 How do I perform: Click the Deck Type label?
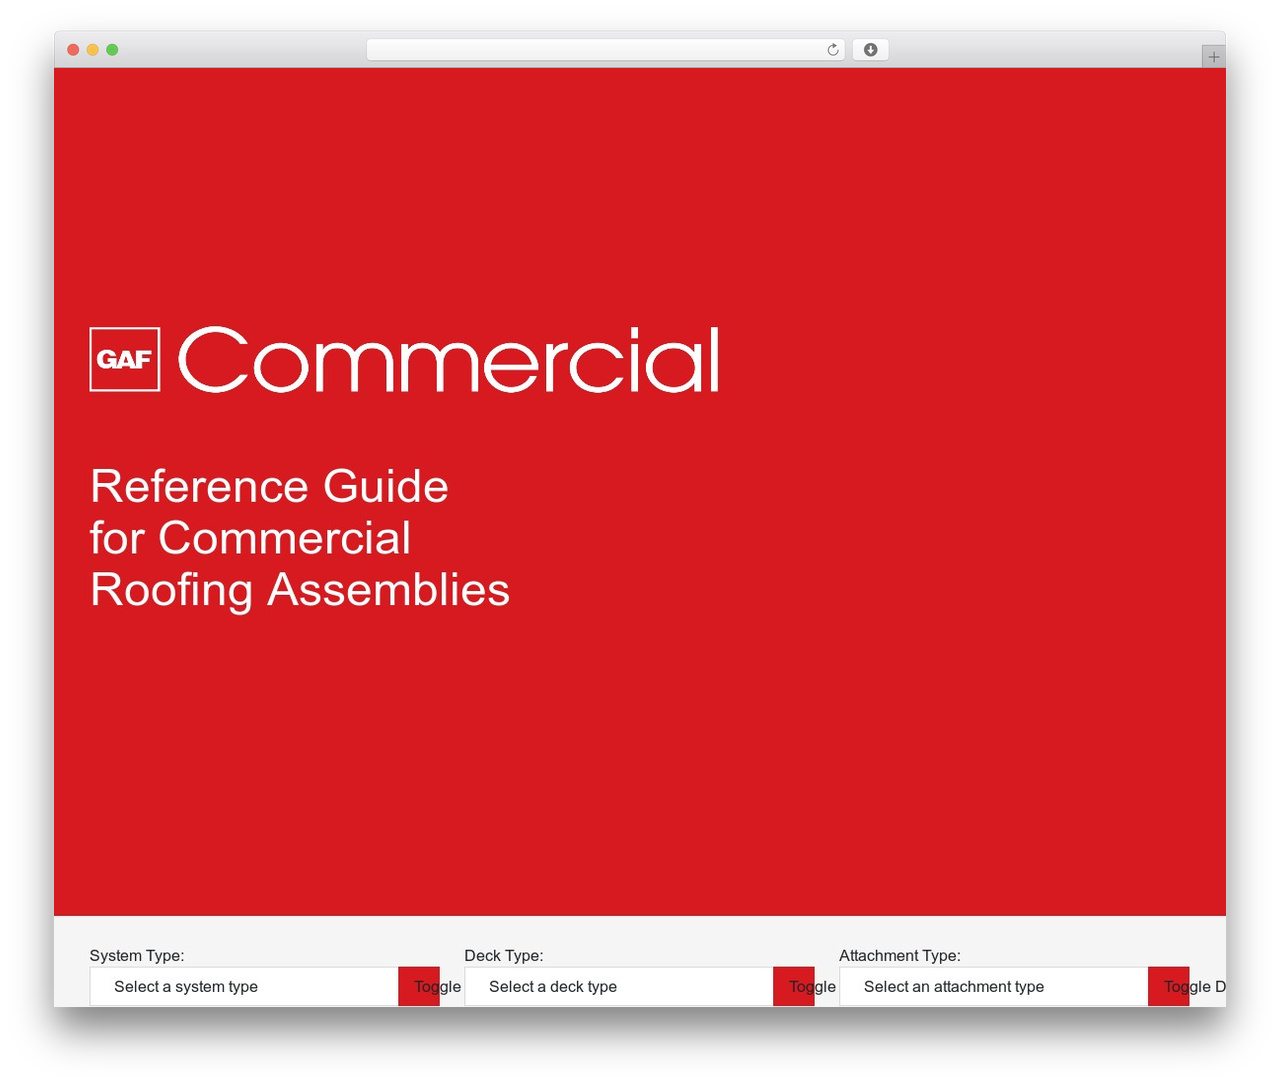[x=504, y=955]
